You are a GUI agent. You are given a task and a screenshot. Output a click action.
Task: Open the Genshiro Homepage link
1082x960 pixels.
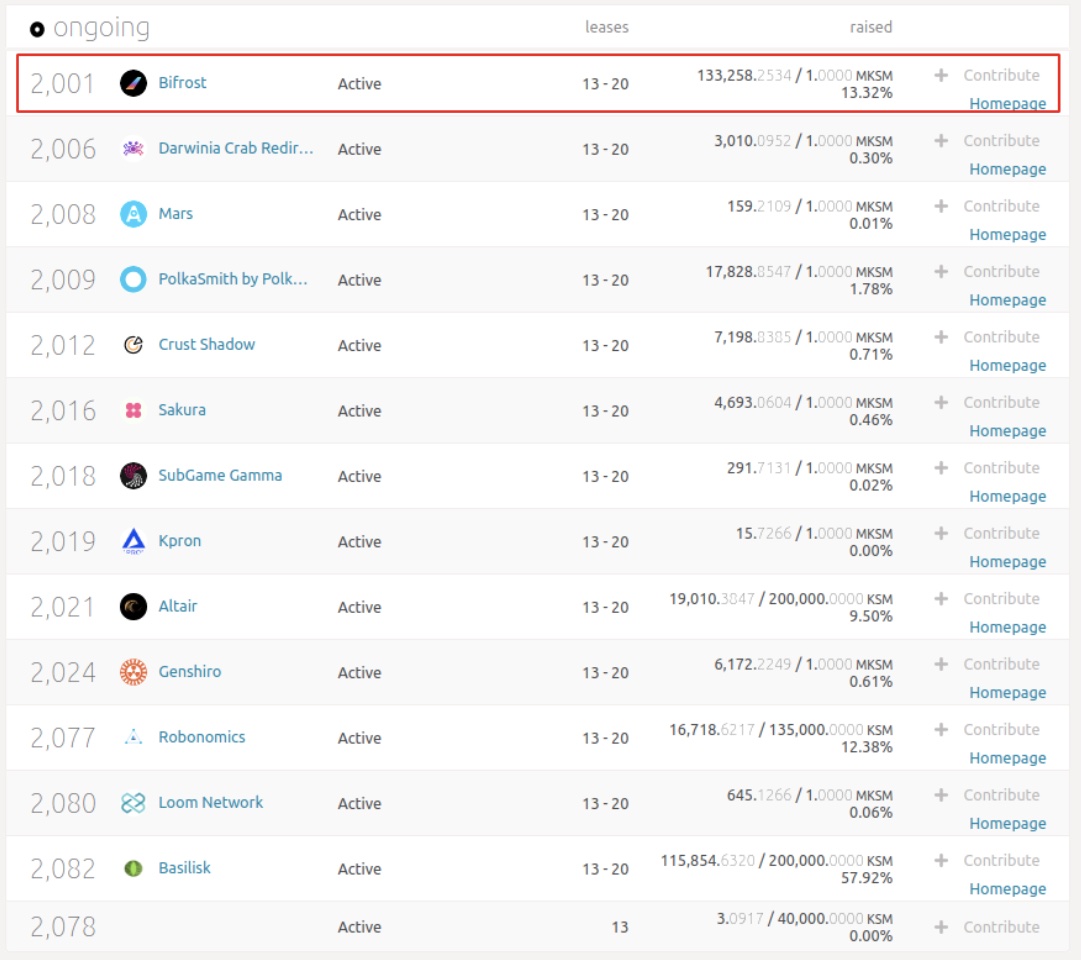click(1007, 692)
